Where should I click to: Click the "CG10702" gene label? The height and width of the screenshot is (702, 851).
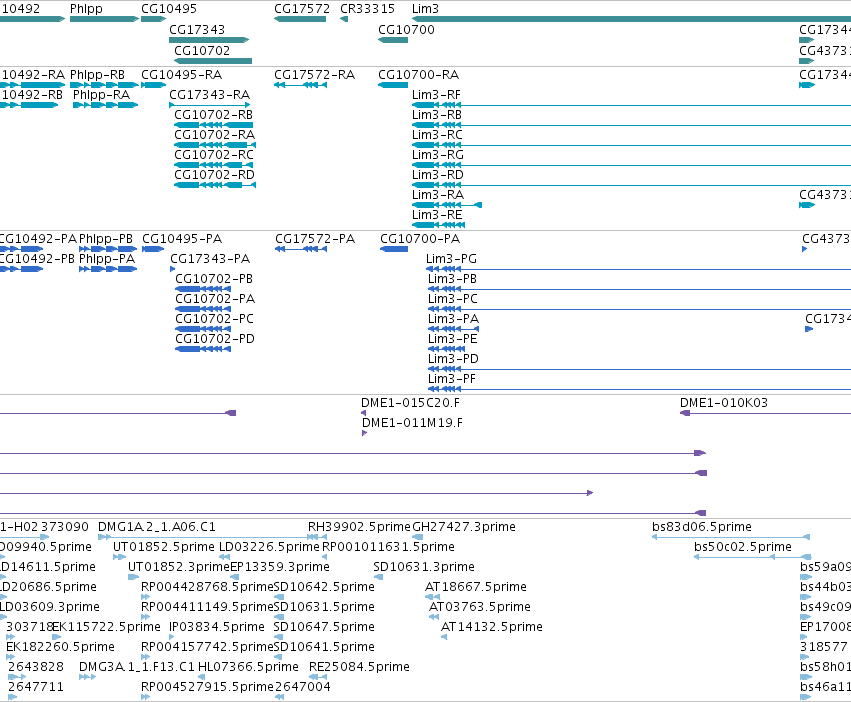pos(202,50)
